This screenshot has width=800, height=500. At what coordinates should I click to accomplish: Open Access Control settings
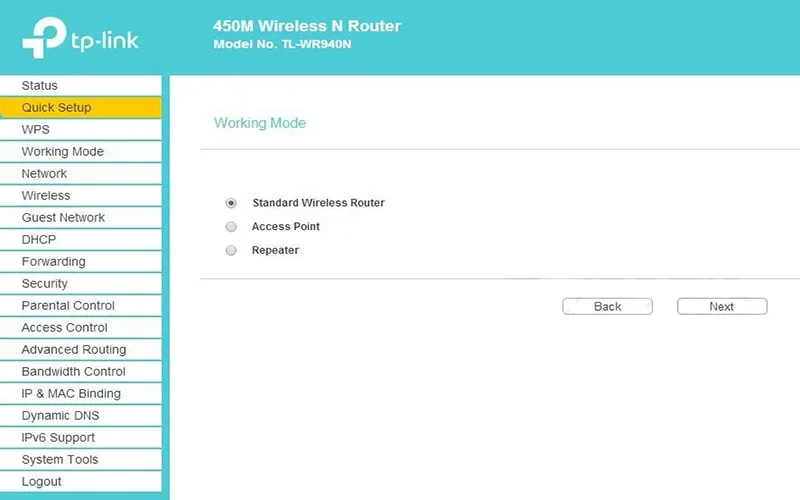tap(81, 327)
